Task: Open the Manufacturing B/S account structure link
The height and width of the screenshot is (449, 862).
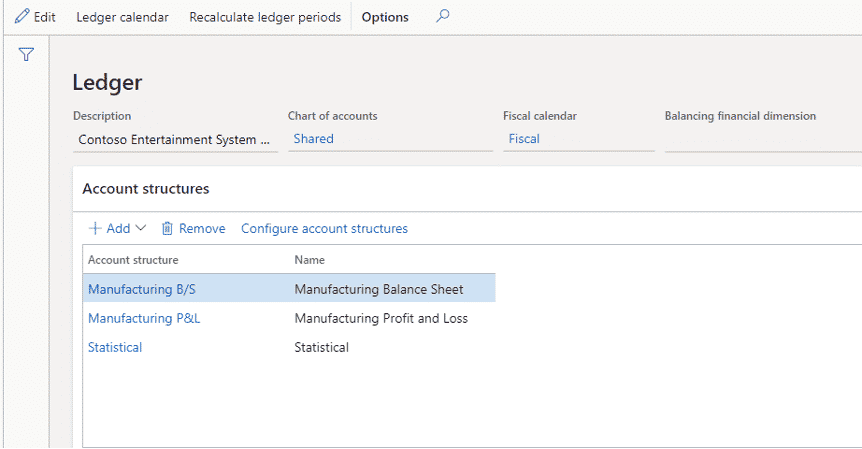Action: pos(142,289)
